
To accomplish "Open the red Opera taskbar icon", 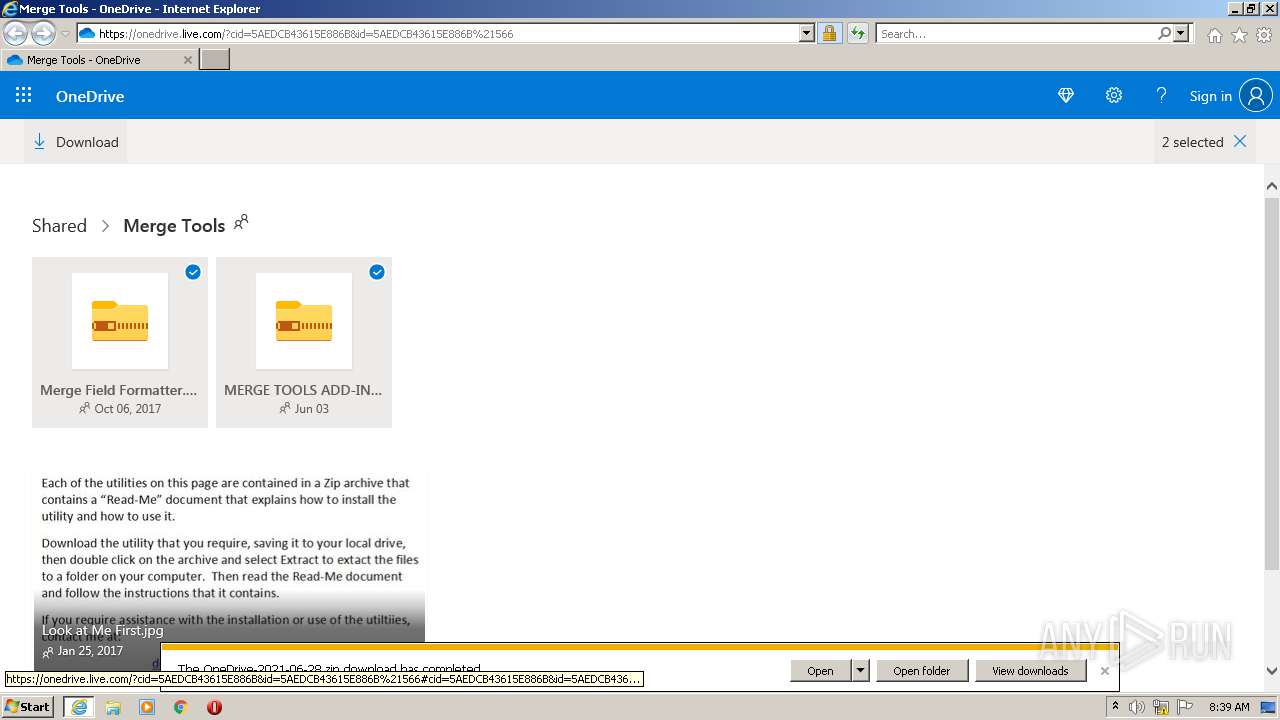I will (x=214, y=706).
